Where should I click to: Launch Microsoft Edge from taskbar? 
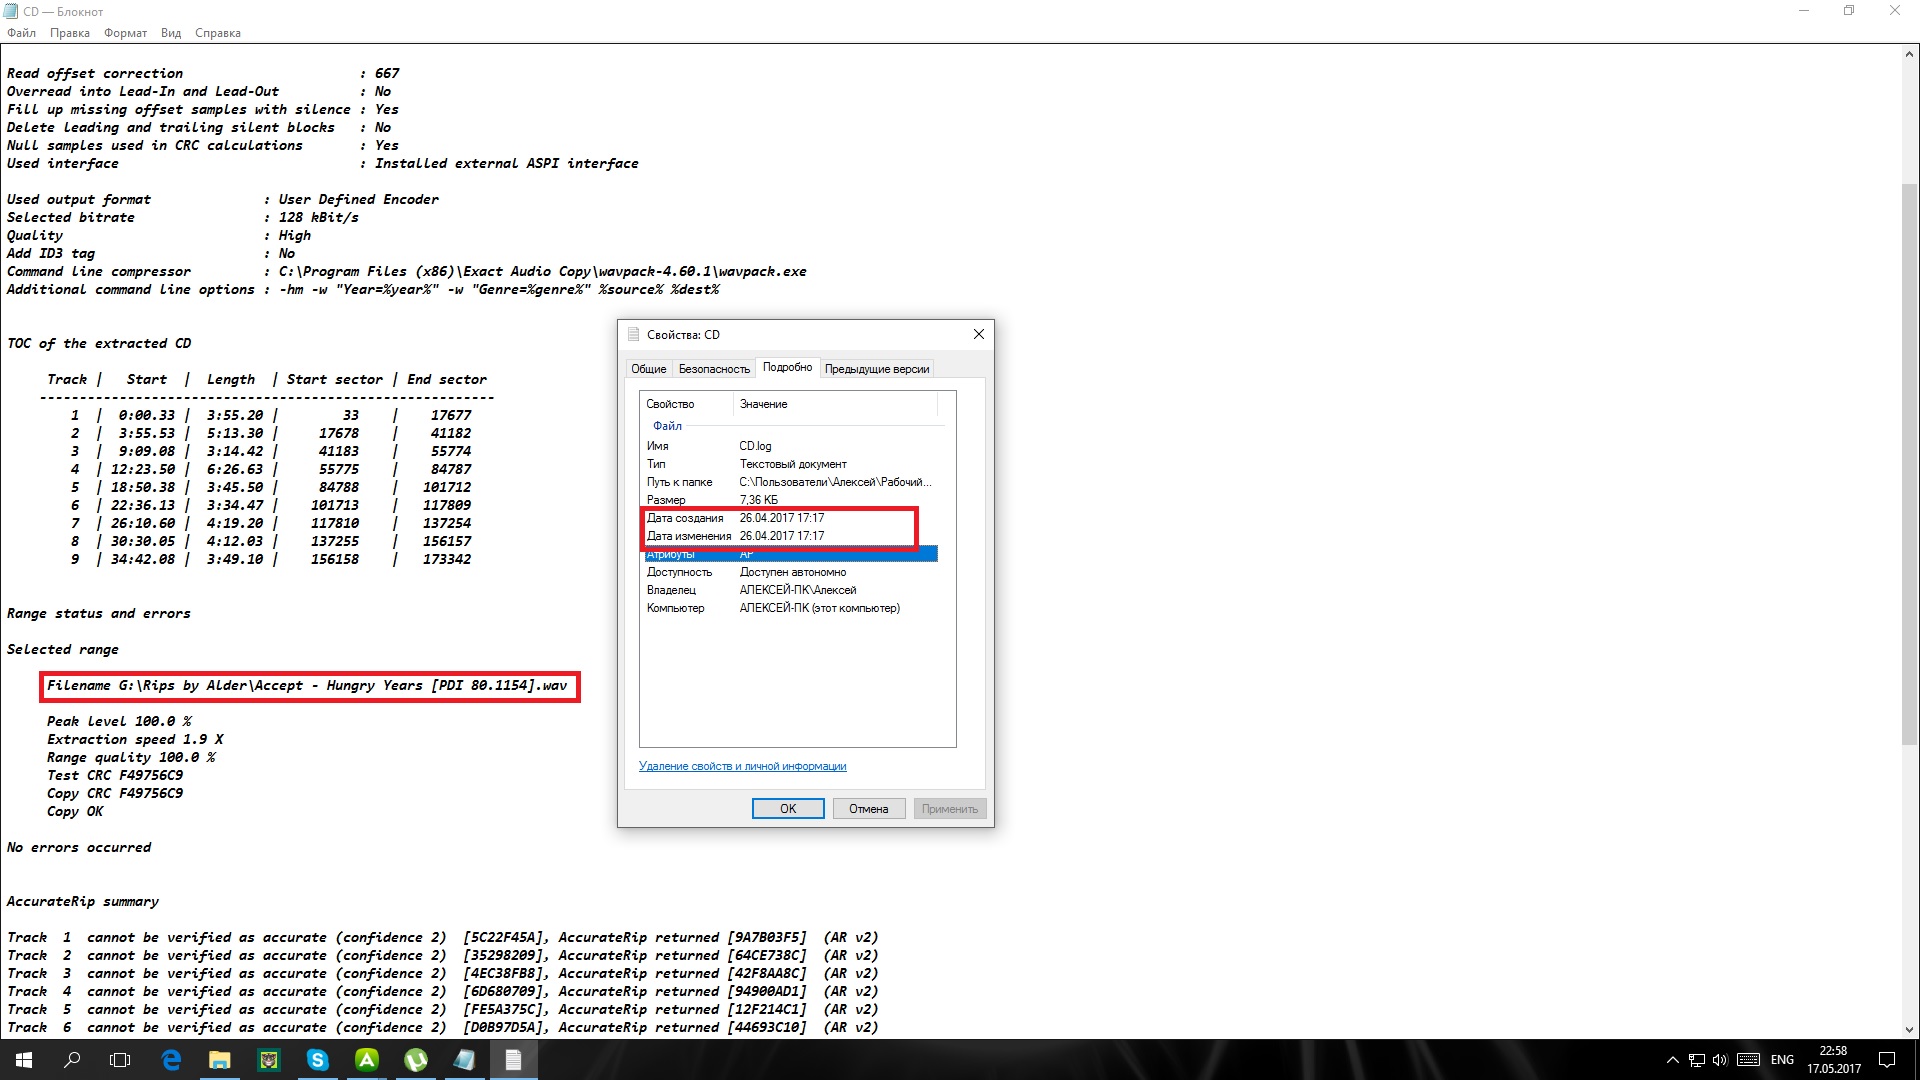click(171, 1060)
